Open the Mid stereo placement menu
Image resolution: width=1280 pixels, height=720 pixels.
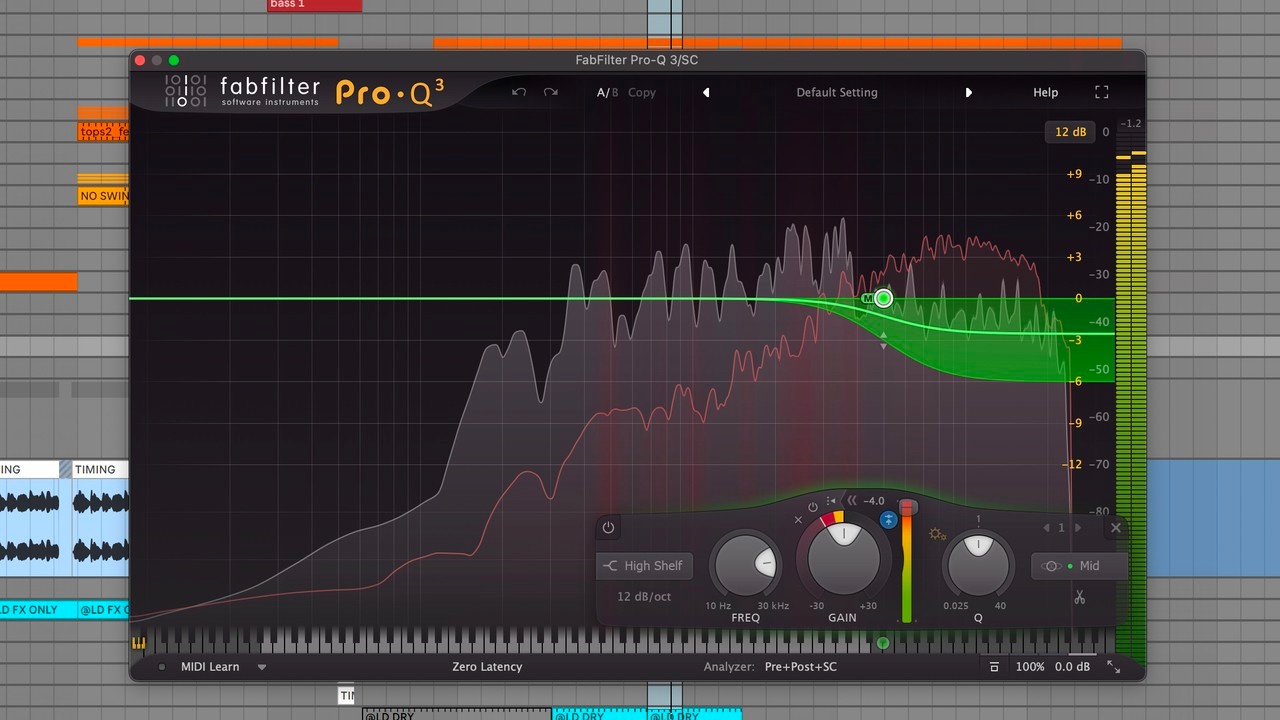coord(1078,566)
